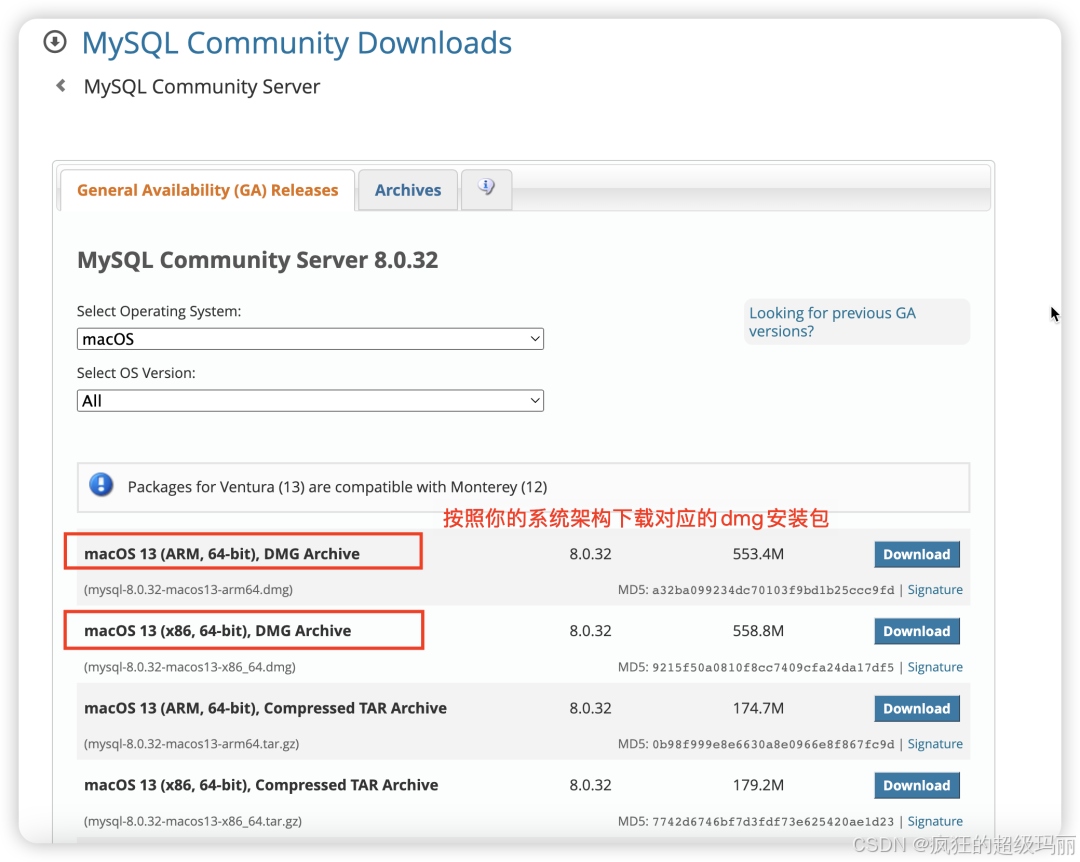
Task: Click MD5 hash a32ba099234dc70103f9bd1b25ccc9fd
Action: (x=773, y=590)
